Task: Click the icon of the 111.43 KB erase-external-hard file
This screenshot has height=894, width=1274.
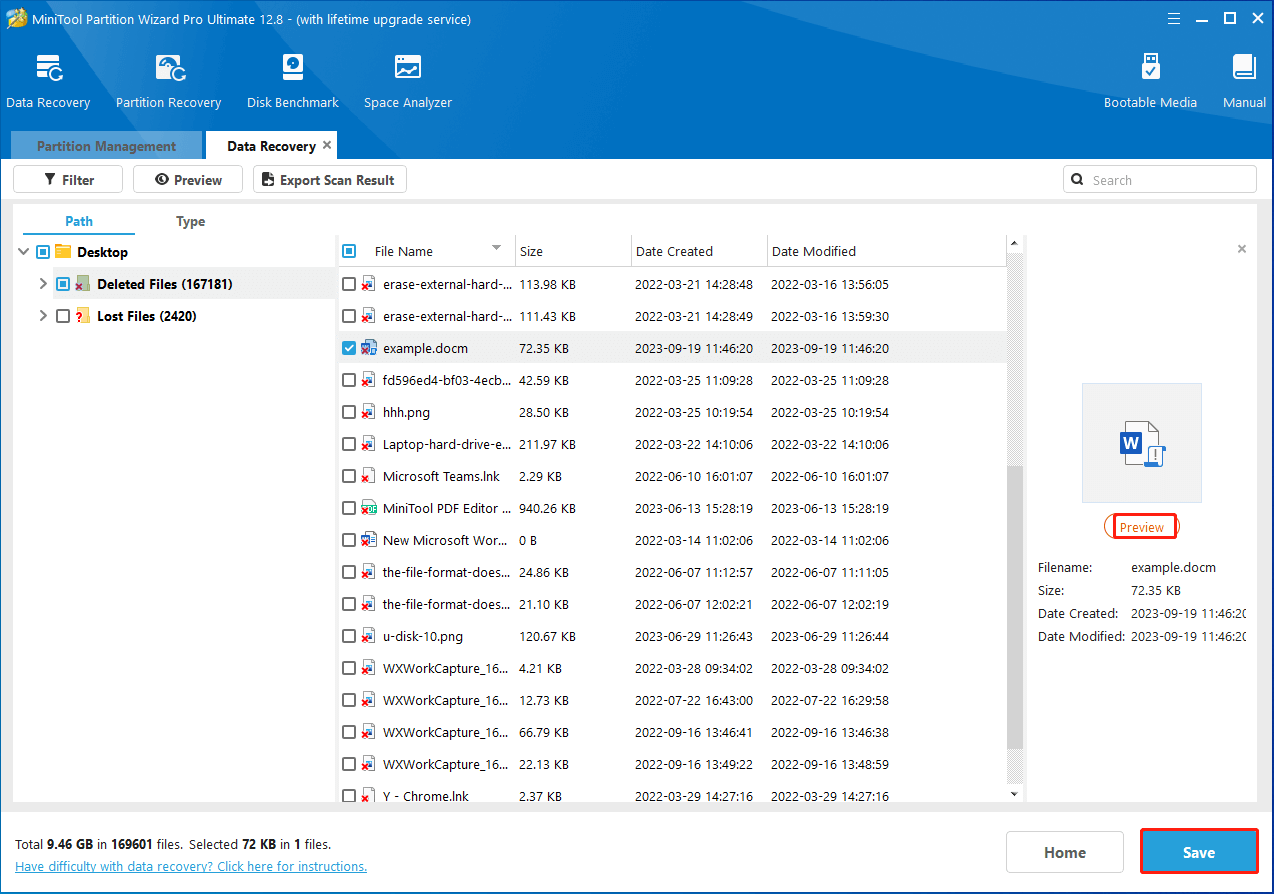Action: pyautogui.click(x=369, y=316)
